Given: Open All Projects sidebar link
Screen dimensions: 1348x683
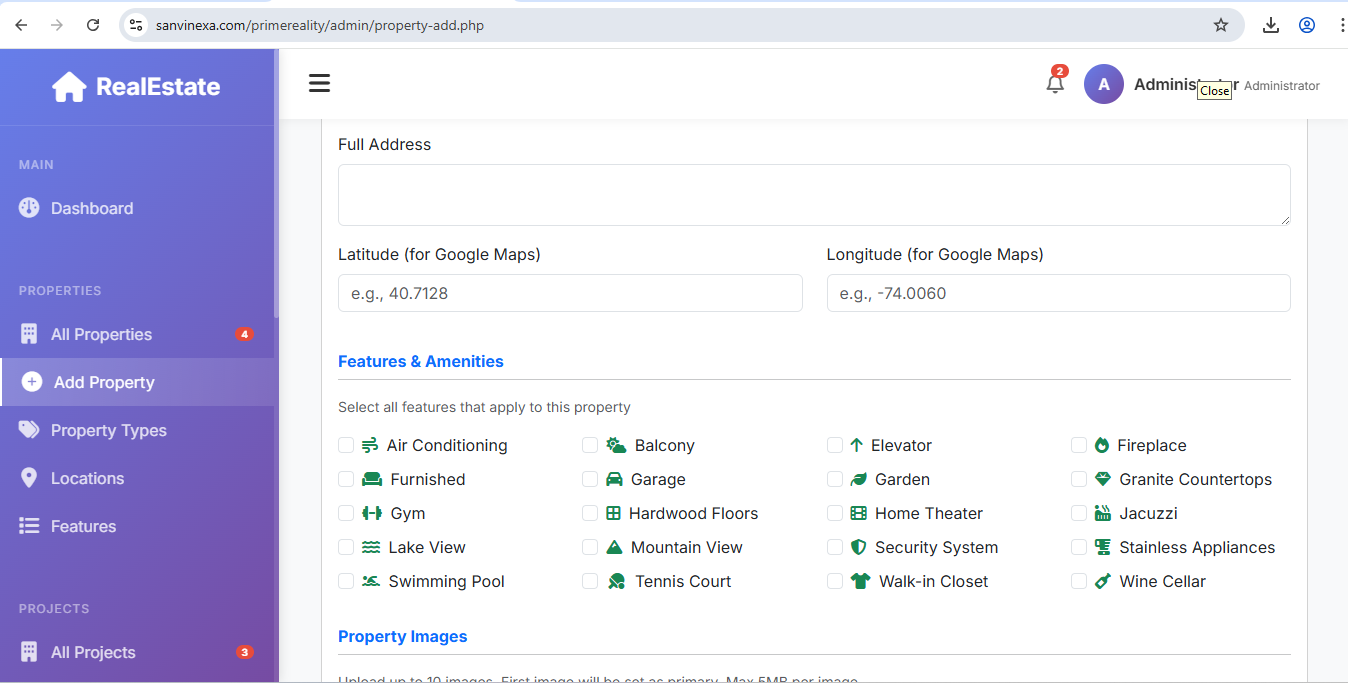Looking at the screenshot, I should click(93, 652).
